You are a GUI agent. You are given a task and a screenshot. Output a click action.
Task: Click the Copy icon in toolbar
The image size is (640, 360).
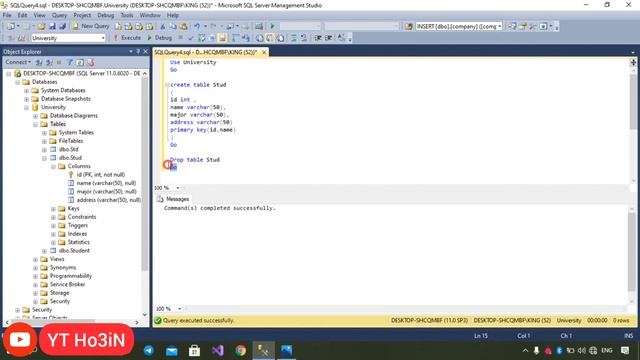pos(173,27)
